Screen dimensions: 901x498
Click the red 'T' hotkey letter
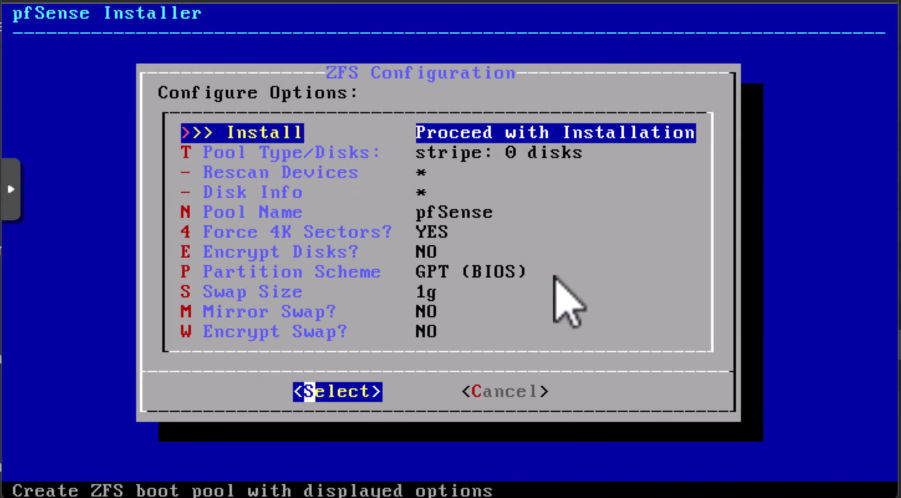186,153
